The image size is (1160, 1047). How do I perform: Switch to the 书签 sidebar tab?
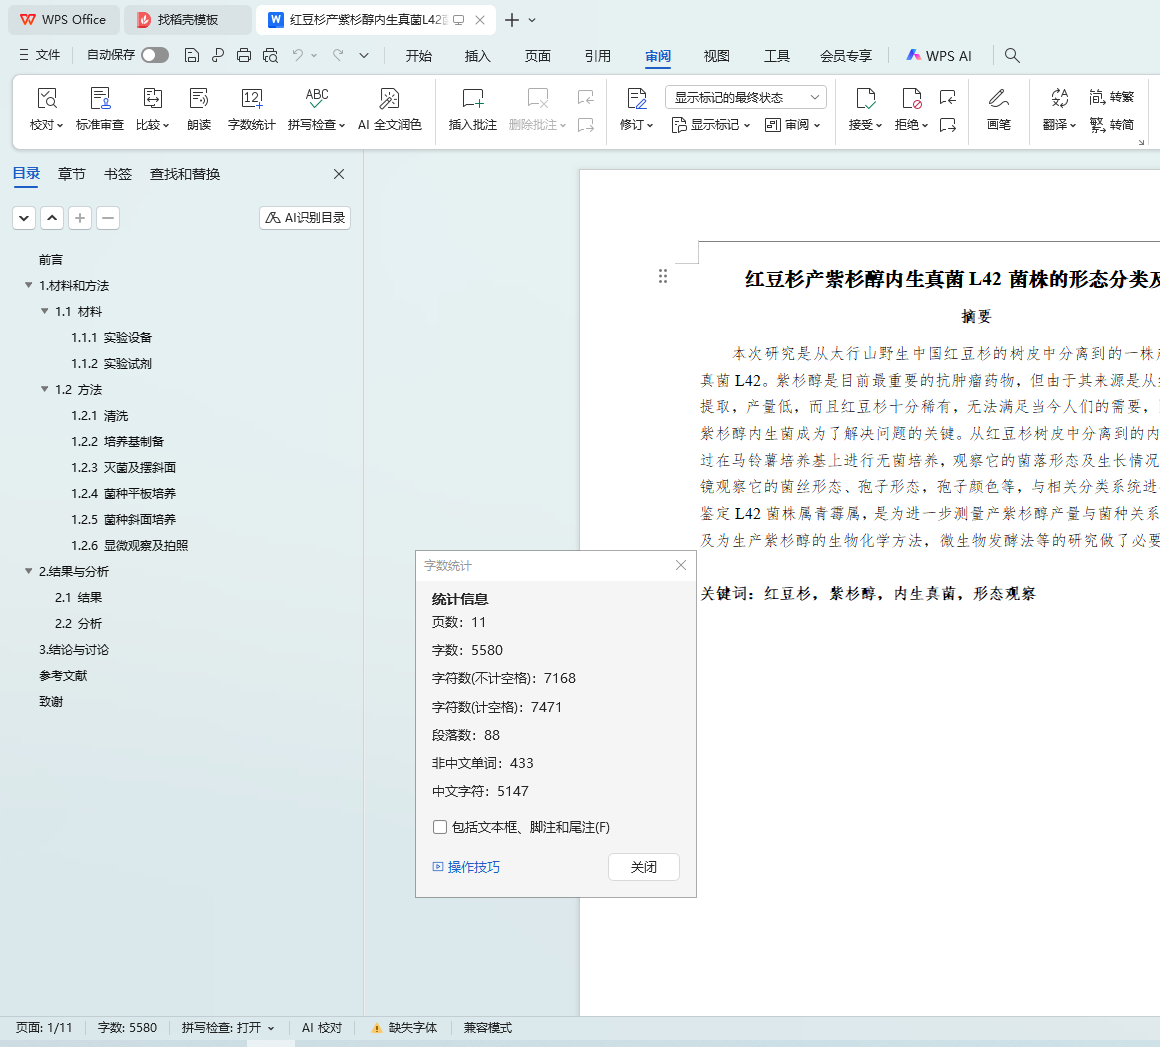click(x=118, y=174)
